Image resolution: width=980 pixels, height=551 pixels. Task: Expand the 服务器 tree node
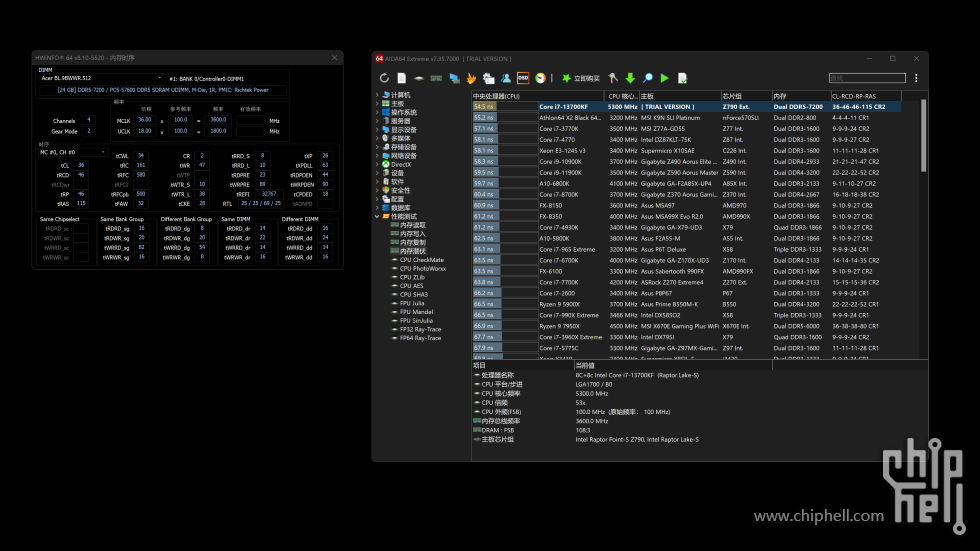click(x=377, y=121)
